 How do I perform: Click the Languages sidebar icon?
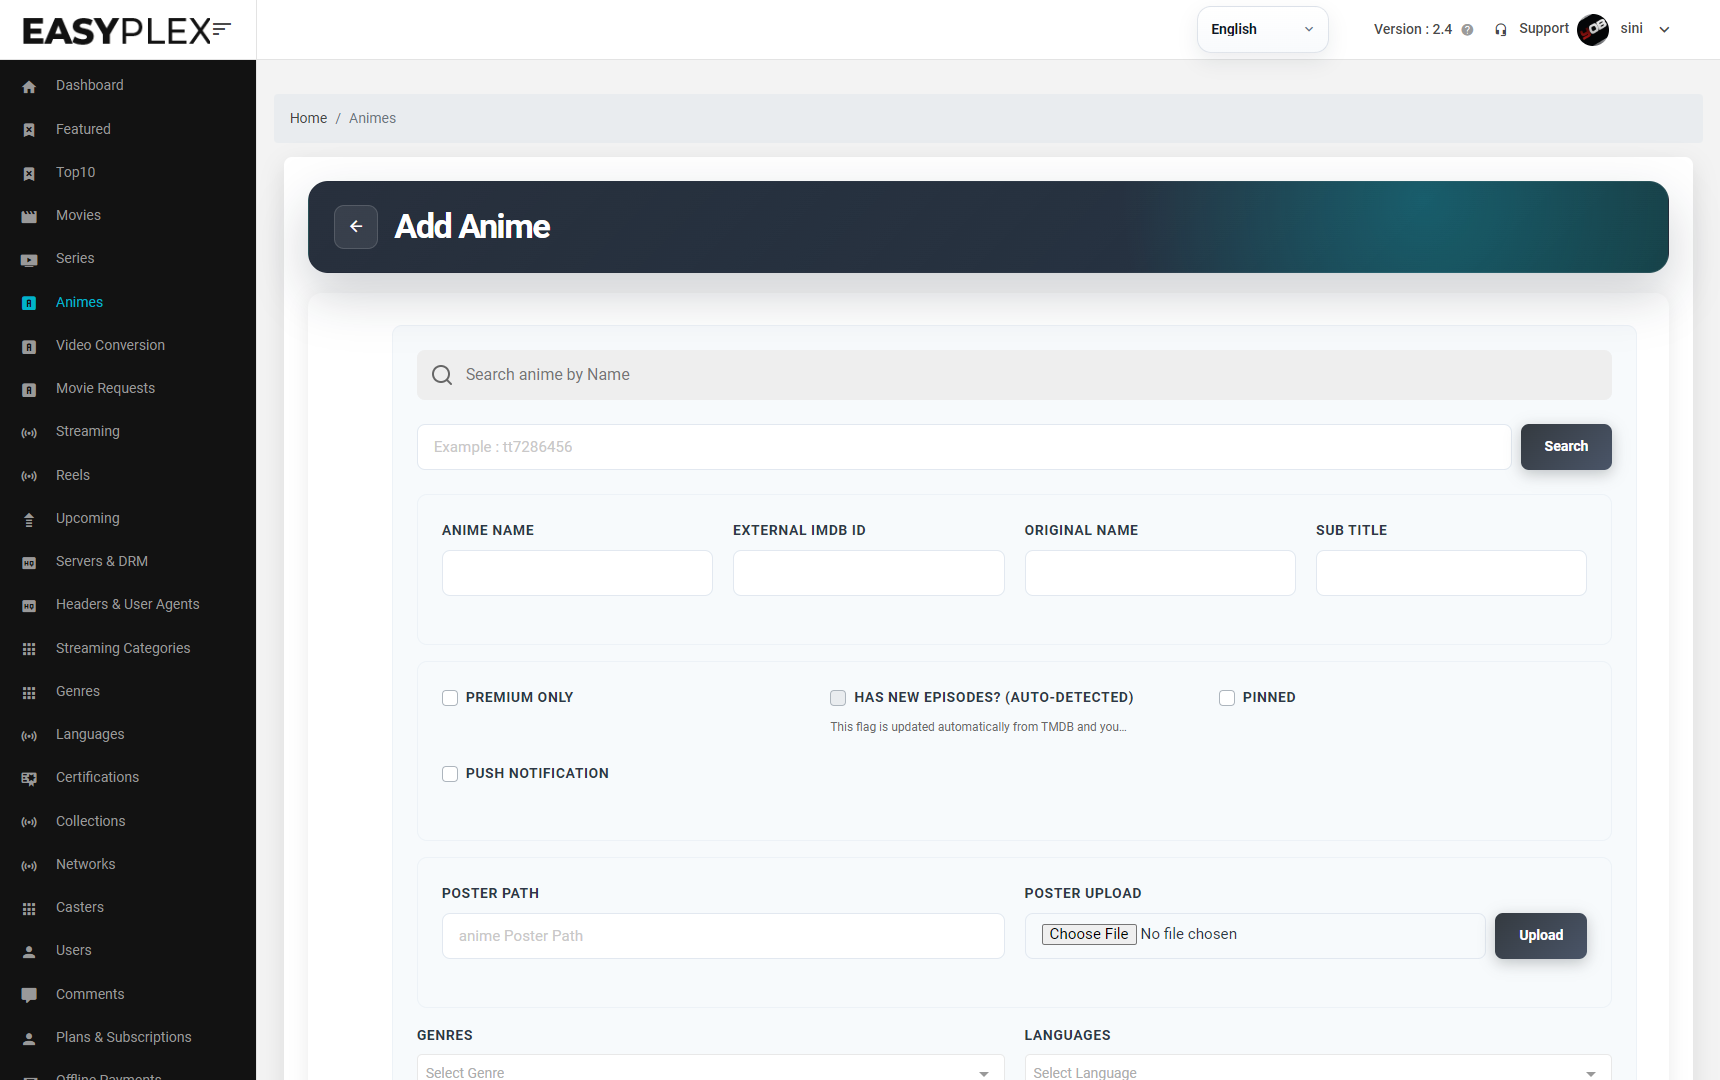[x=29, y=736]
